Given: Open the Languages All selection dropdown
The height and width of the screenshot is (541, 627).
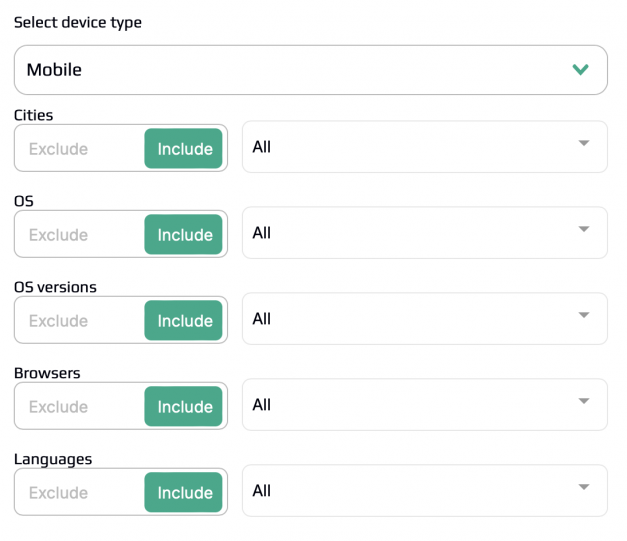Looking at the screenshot, I should (425, 491).
